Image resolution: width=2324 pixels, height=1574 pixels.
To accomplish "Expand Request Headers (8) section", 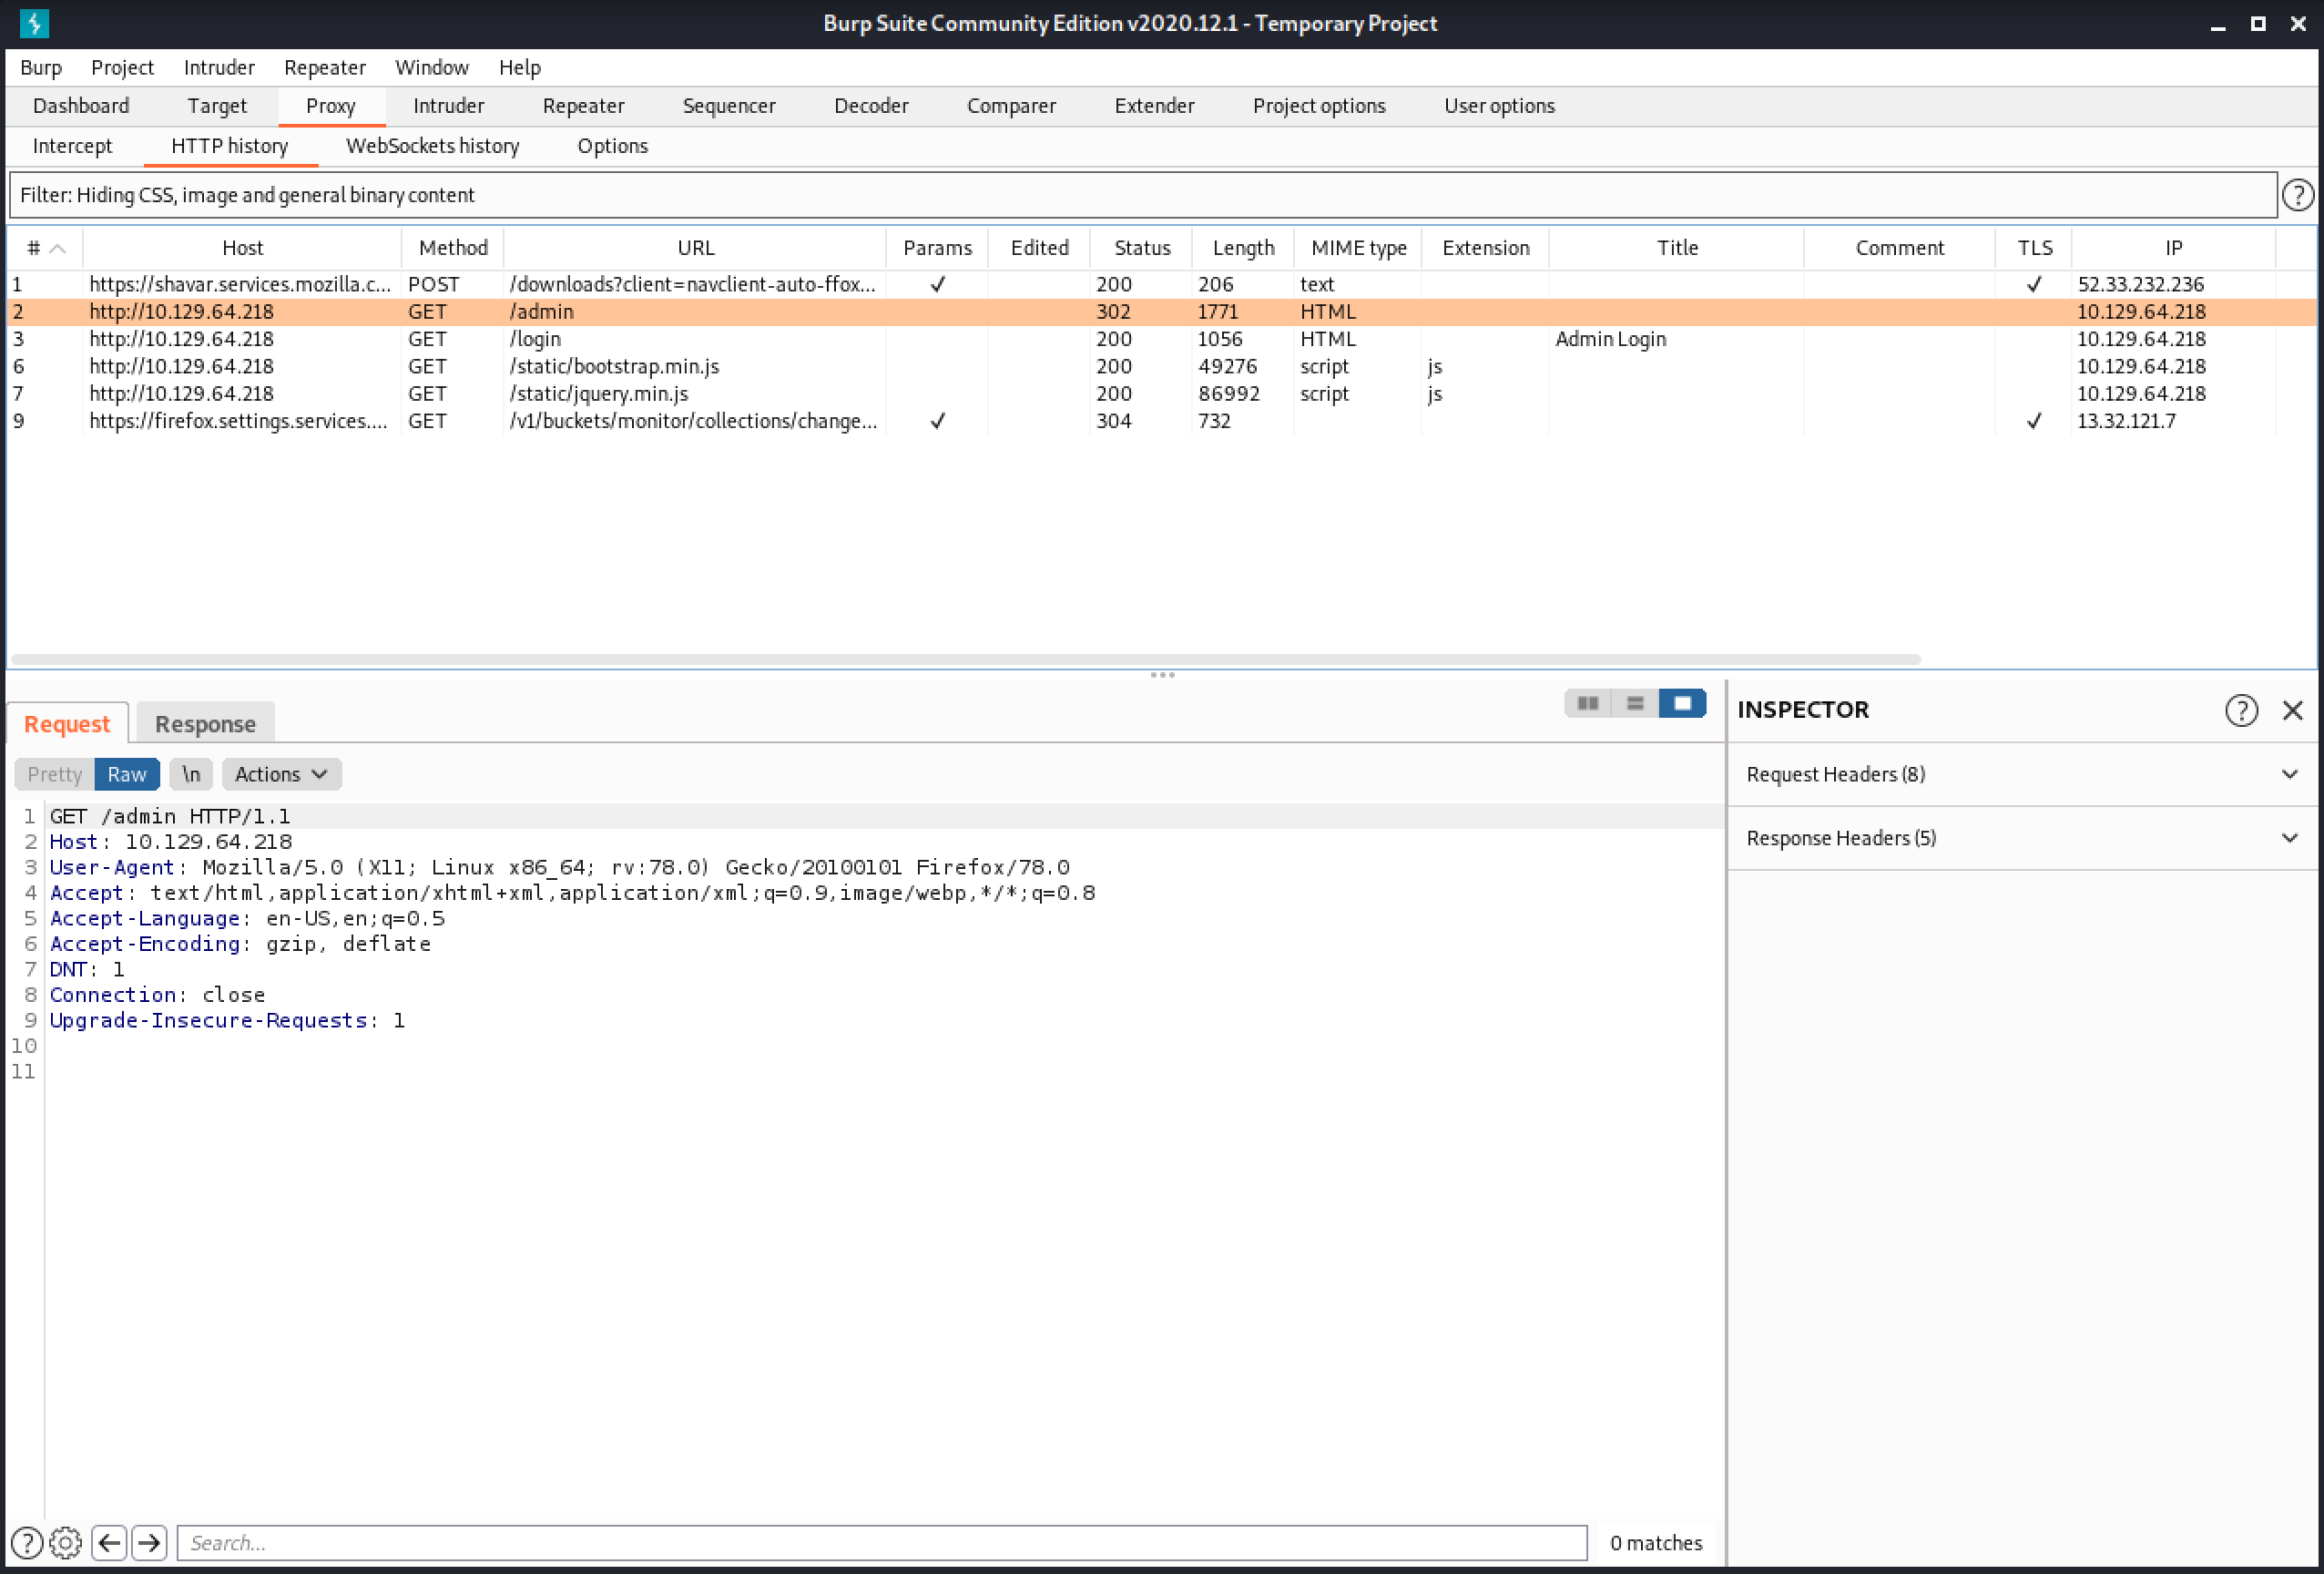I will [2022, 774].
